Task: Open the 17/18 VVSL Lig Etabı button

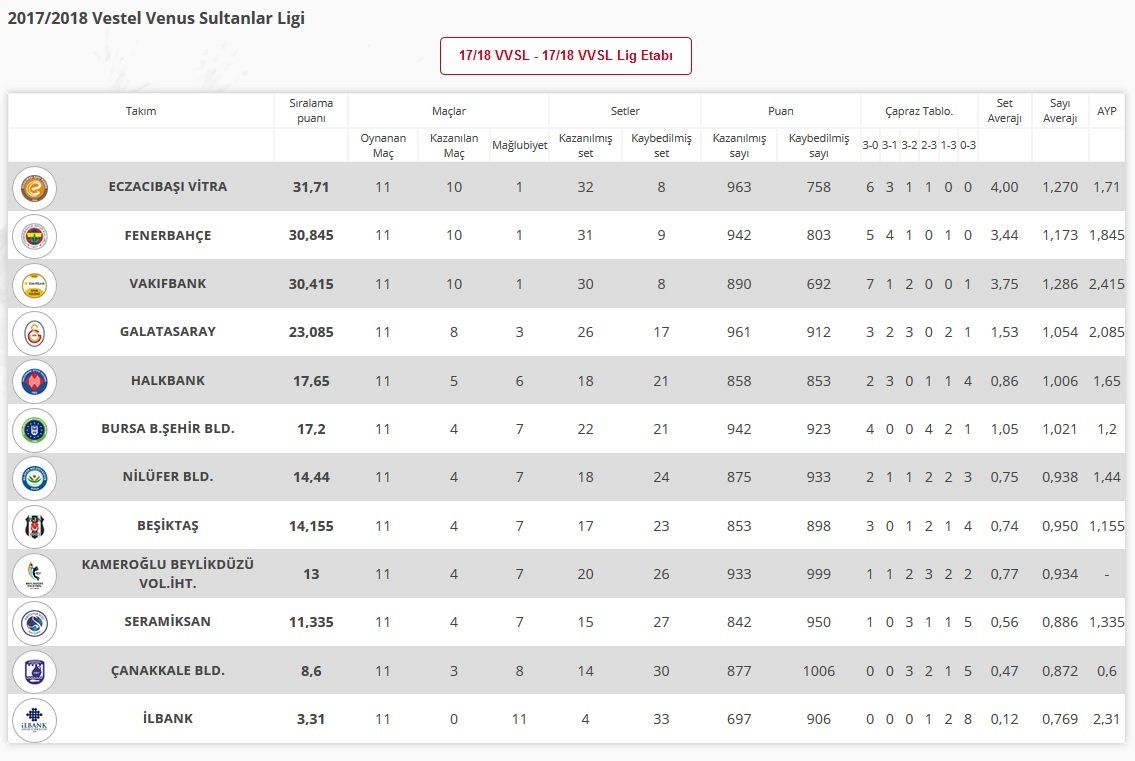Action: click(x=565, y=56)
